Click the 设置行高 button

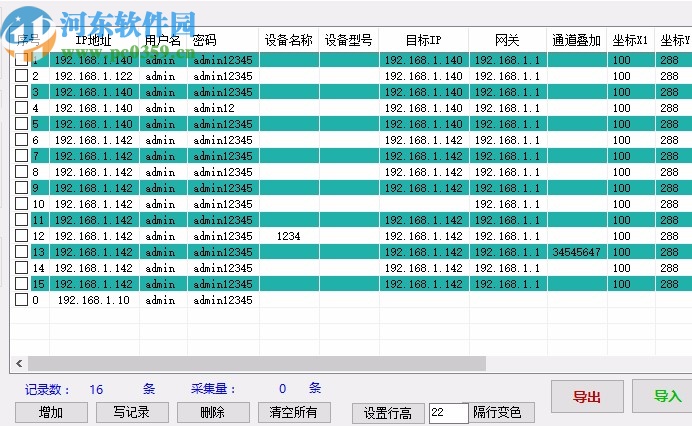(x=388, y=413)
